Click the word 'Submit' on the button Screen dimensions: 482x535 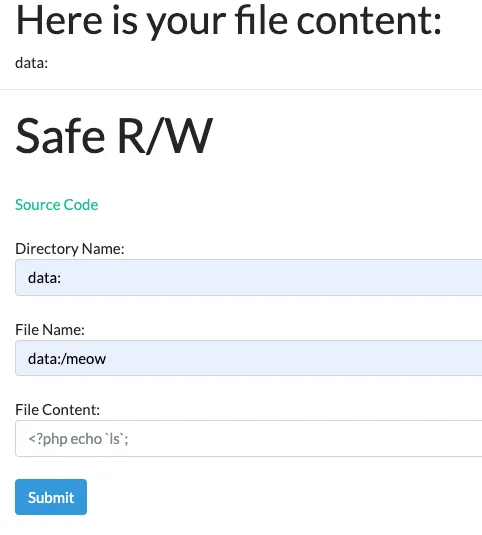tap(51, 497)
